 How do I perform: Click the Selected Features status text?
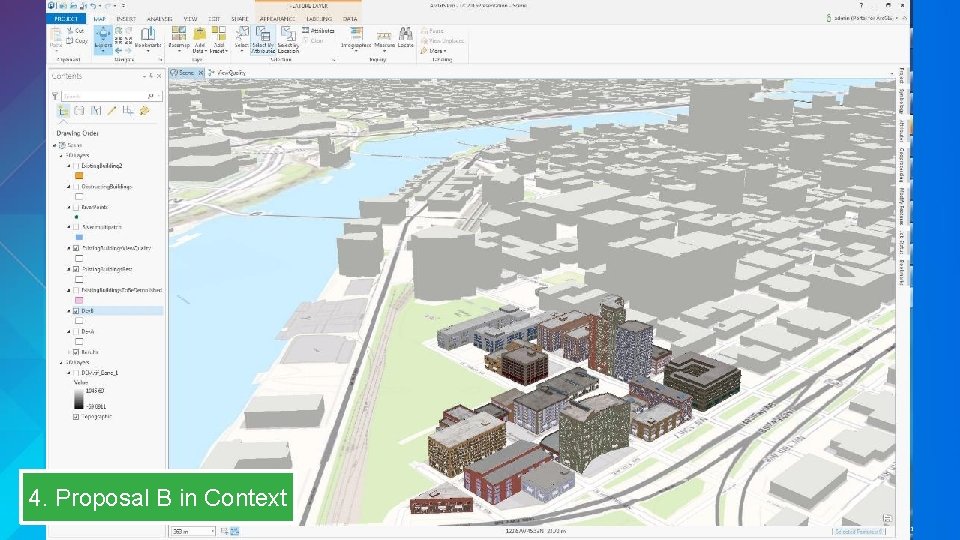[859, 531]
